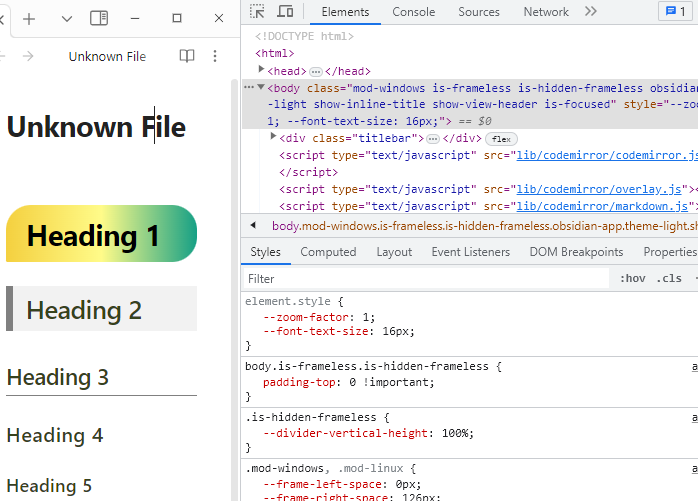Open the note's more options menu
This screenshot has width=698, height=501.
215,56
